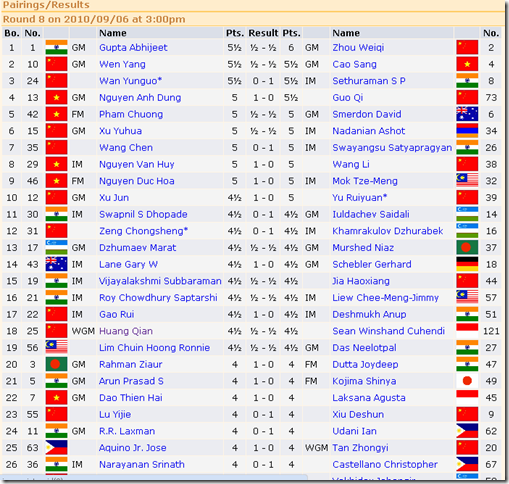This screenshot has height=484, width=509.
Task: Open Dao Thien Hai link
Action: point(131,398)
